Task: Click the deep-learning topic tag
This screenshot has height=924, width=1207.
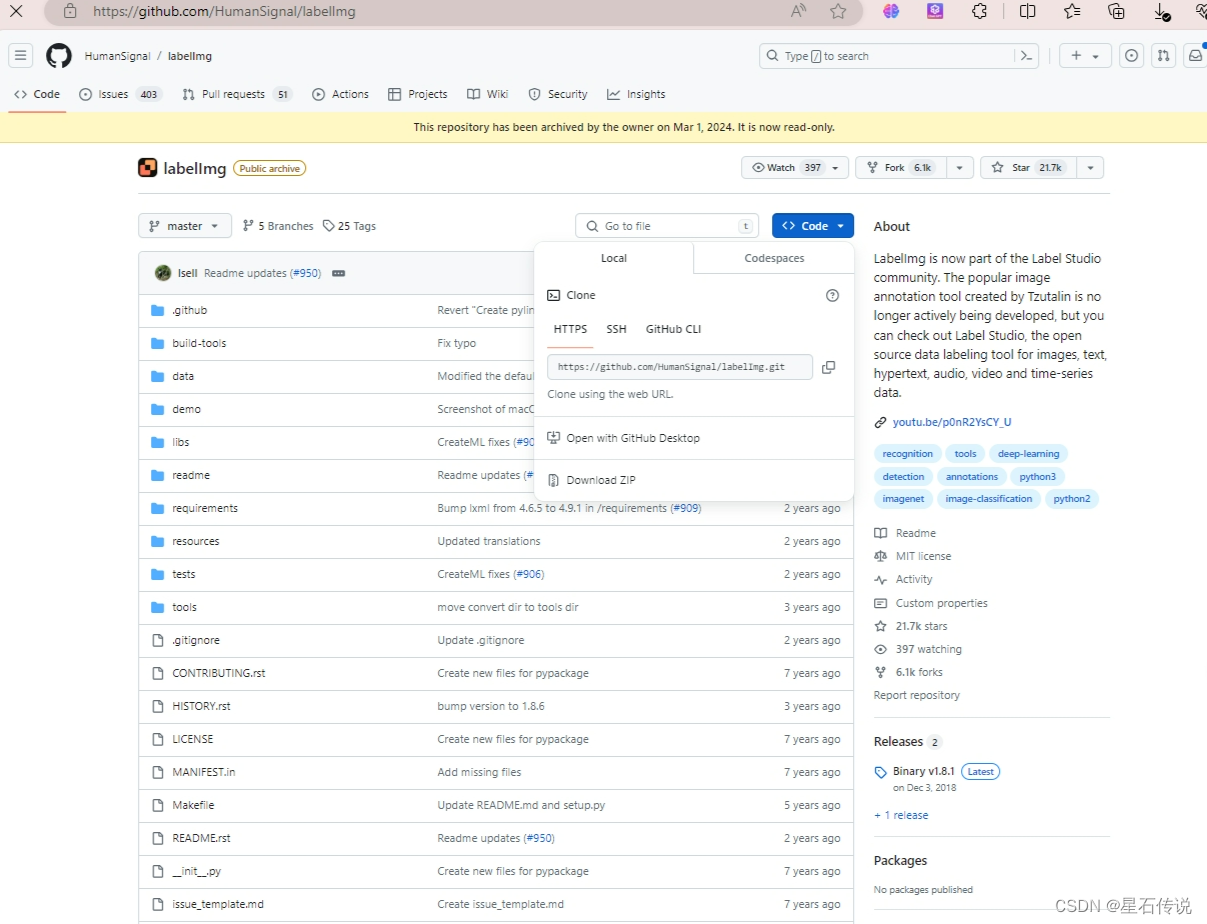Action: pyautogui.click(x=1028, y=454)
